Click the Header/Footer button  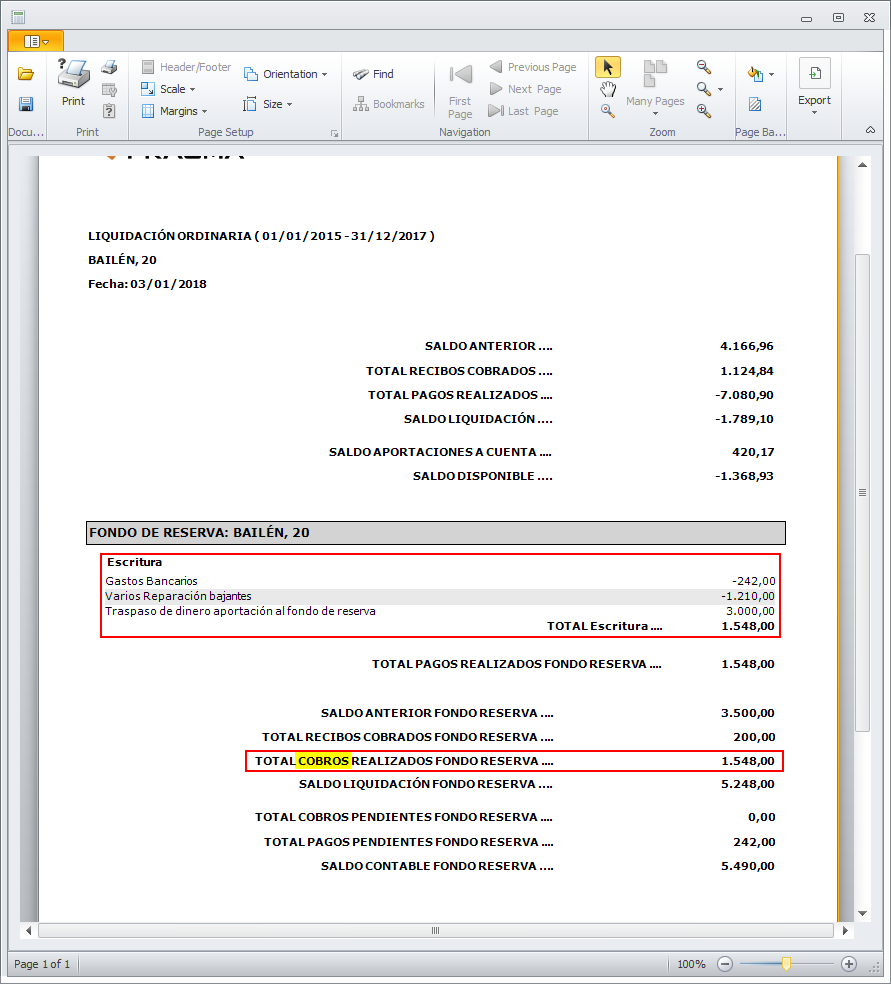[x=186, y=67]
